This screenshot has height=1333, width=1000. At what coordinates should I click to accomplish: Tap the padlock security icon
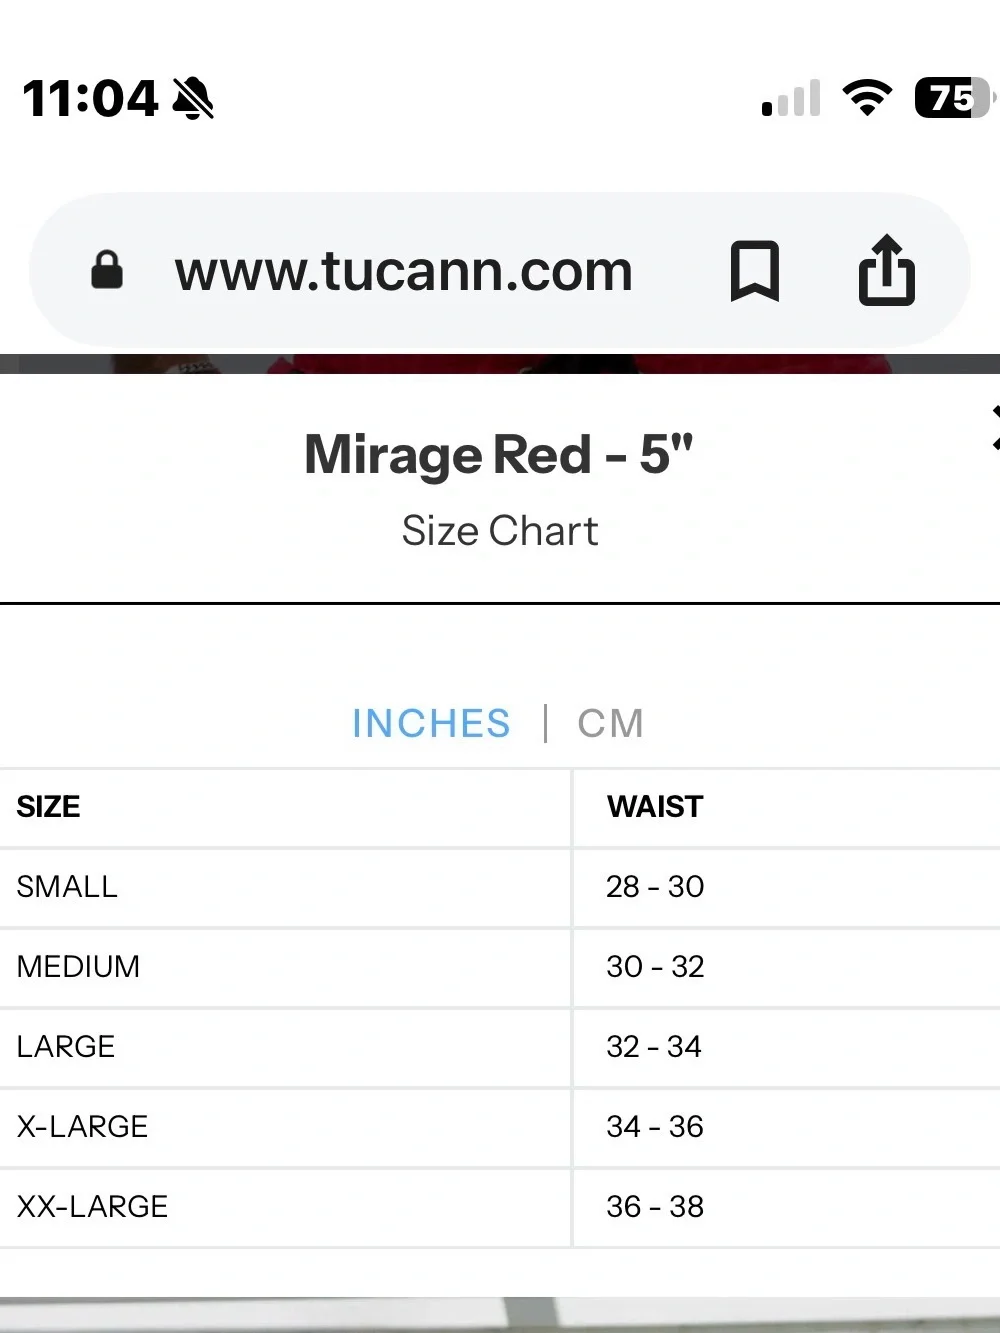click(x=107, y=270)
